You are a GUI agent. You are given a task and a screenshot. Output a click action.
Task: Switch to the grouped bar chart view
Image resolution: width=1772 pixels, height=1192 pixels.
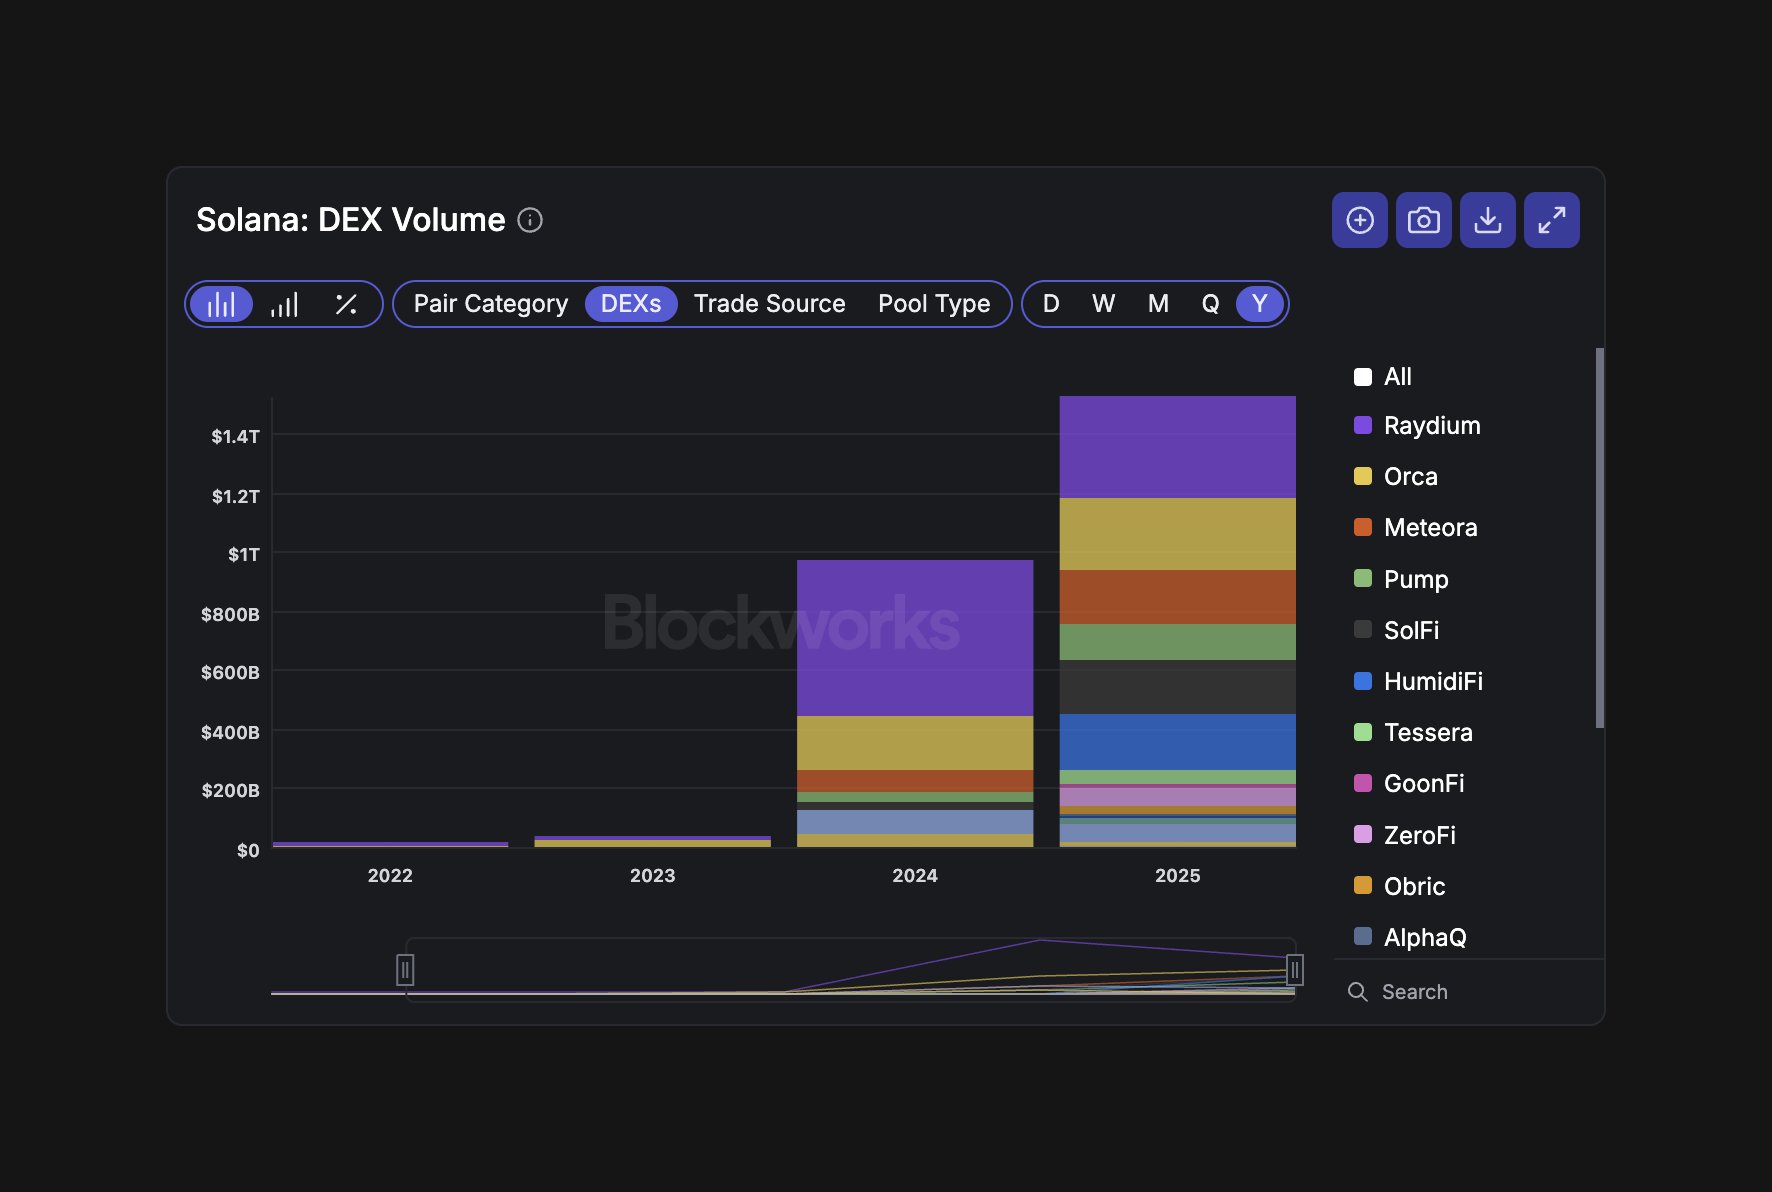pos(286,304)
